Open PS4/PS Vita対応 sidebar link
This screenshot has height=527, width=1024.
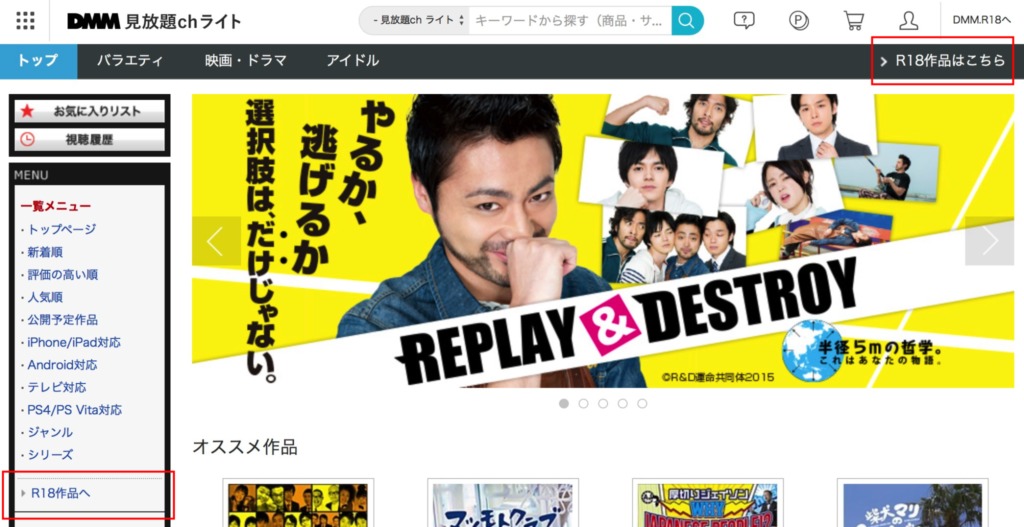tap(74, 410)
